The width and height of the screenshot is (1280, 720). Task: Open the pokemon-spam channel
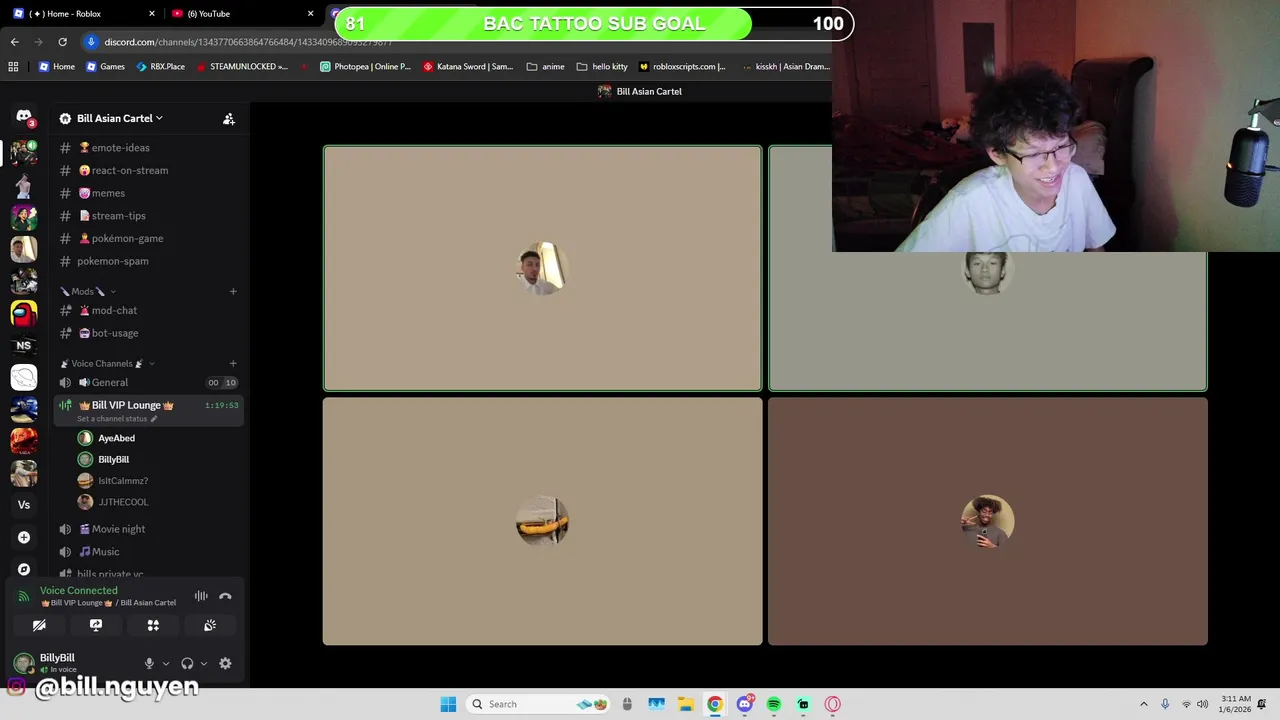coord(149,261)
